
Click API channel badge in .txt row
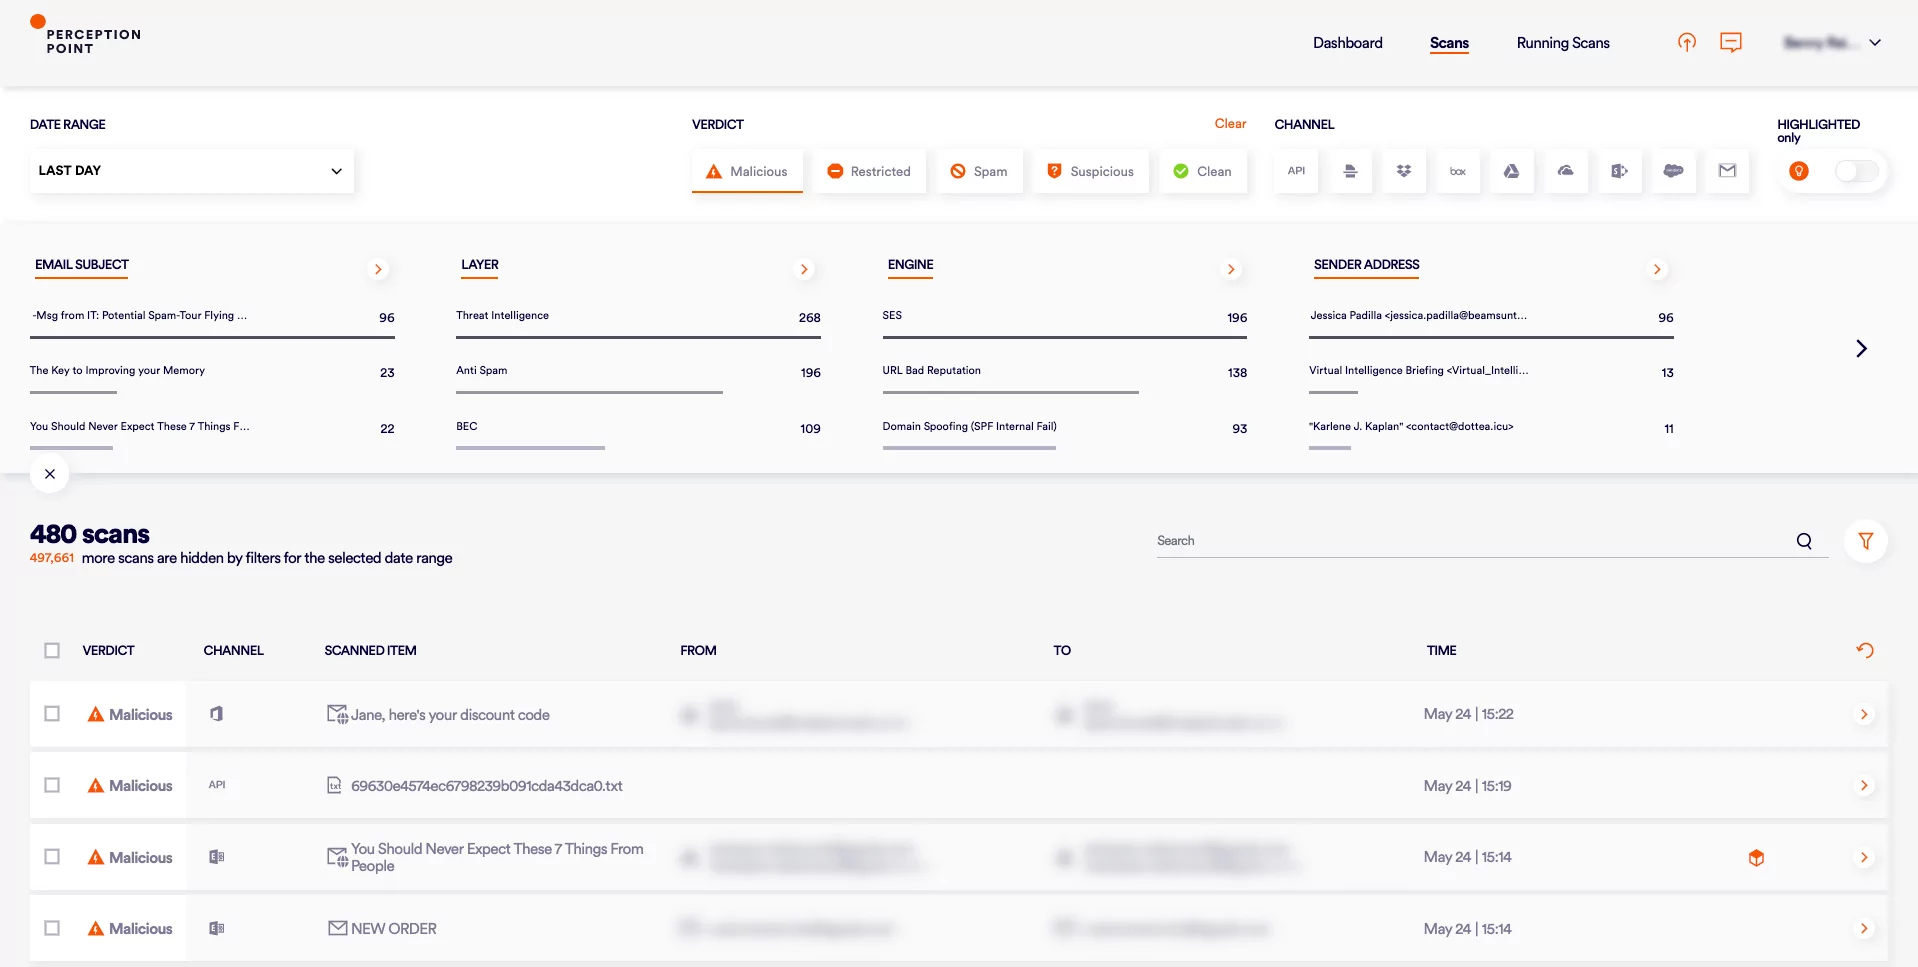click(x=217, y=785)
